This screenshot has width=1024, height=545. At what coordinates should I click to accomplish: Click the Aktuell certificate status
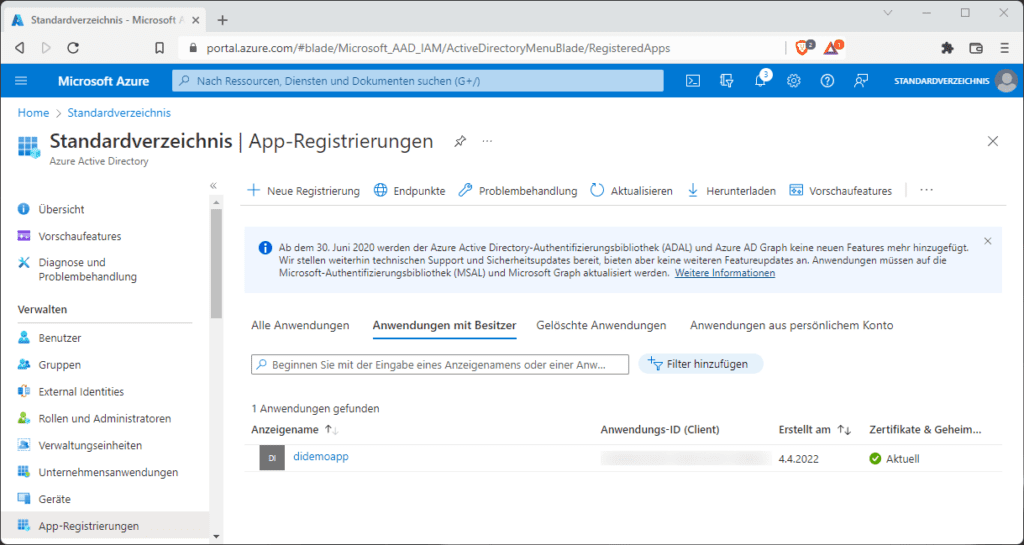(895, 459)
